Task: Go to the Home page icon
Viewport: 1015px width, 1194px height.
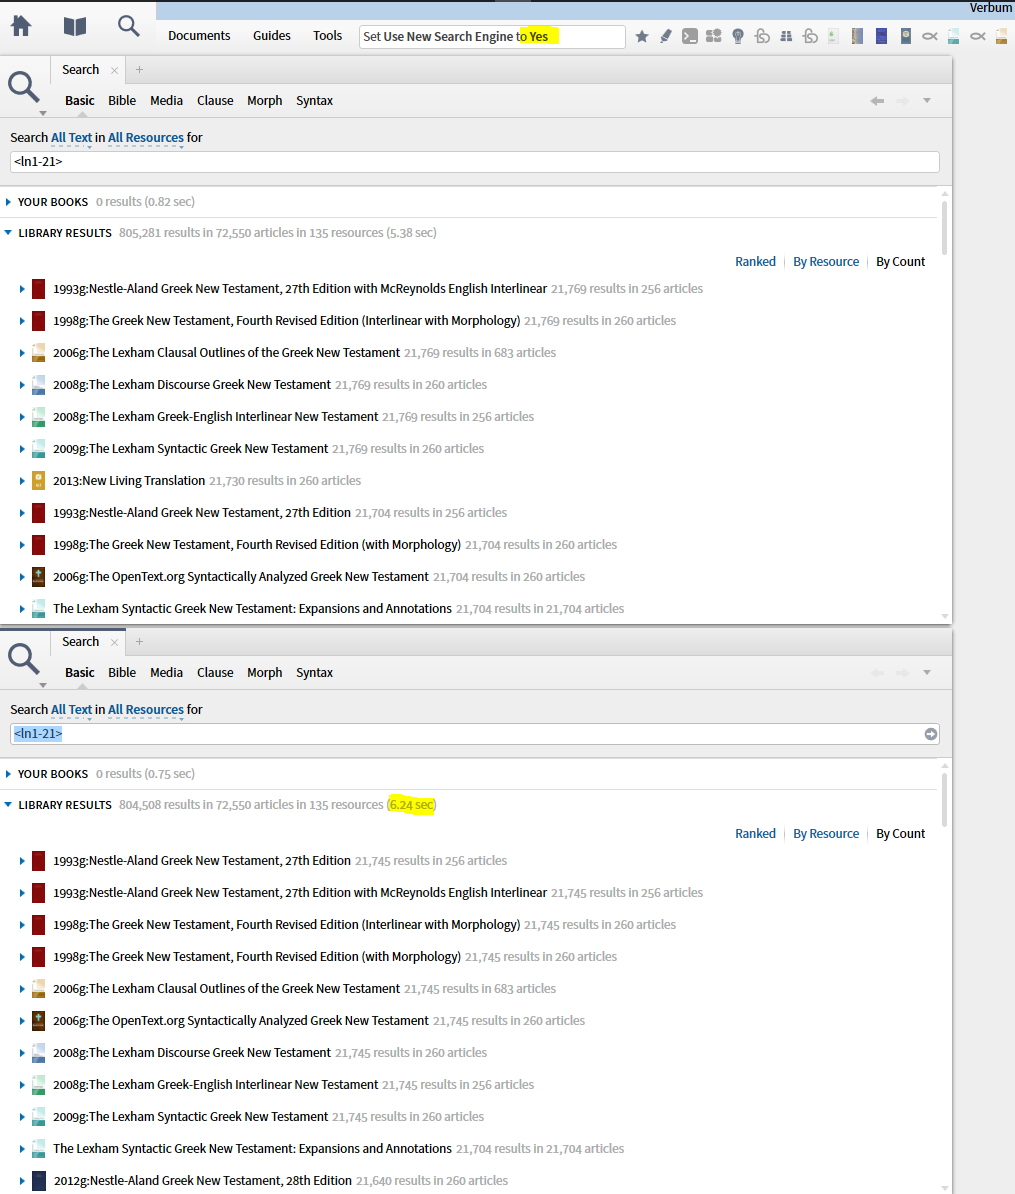Action: [21, 27]
